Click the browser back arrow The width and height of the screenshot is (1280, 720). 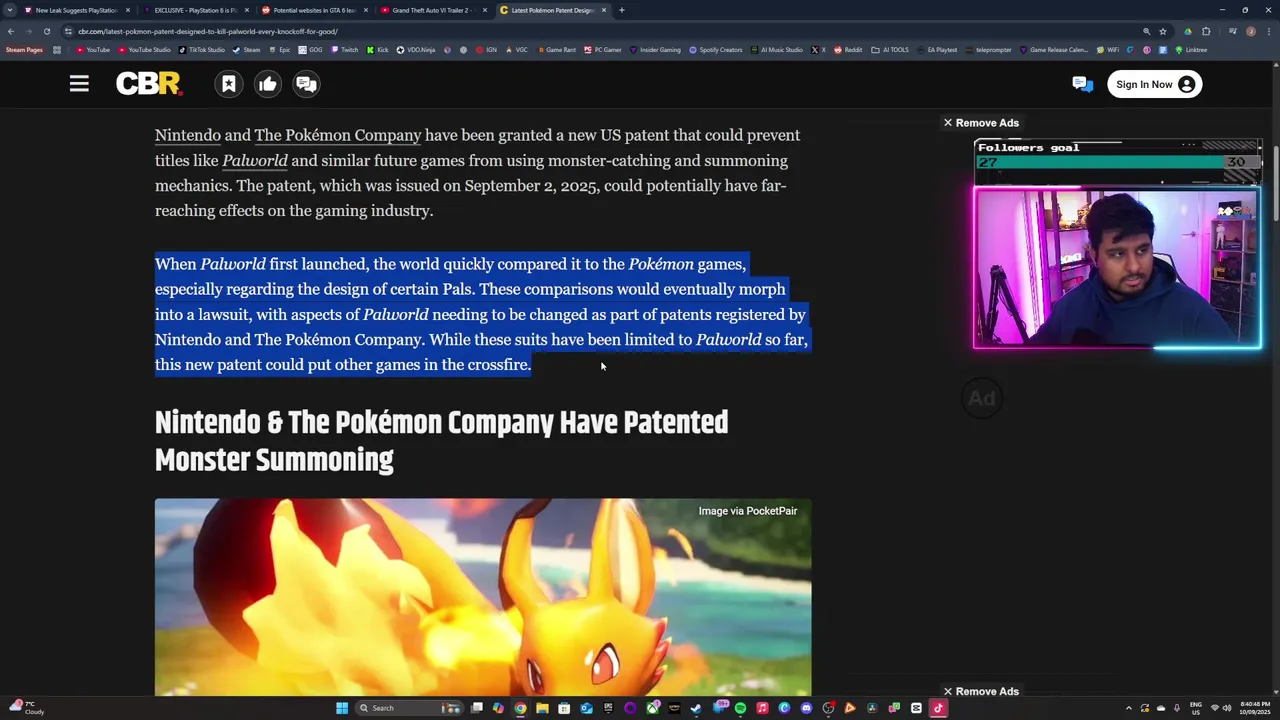tap(11, 31)
